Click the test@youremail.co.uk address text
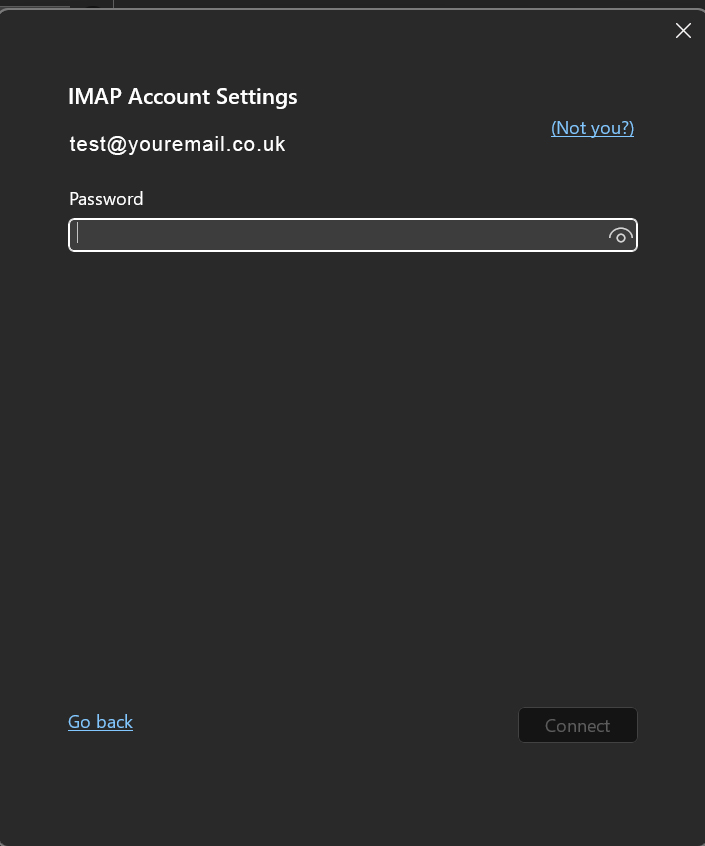 (x=177, y=144)
